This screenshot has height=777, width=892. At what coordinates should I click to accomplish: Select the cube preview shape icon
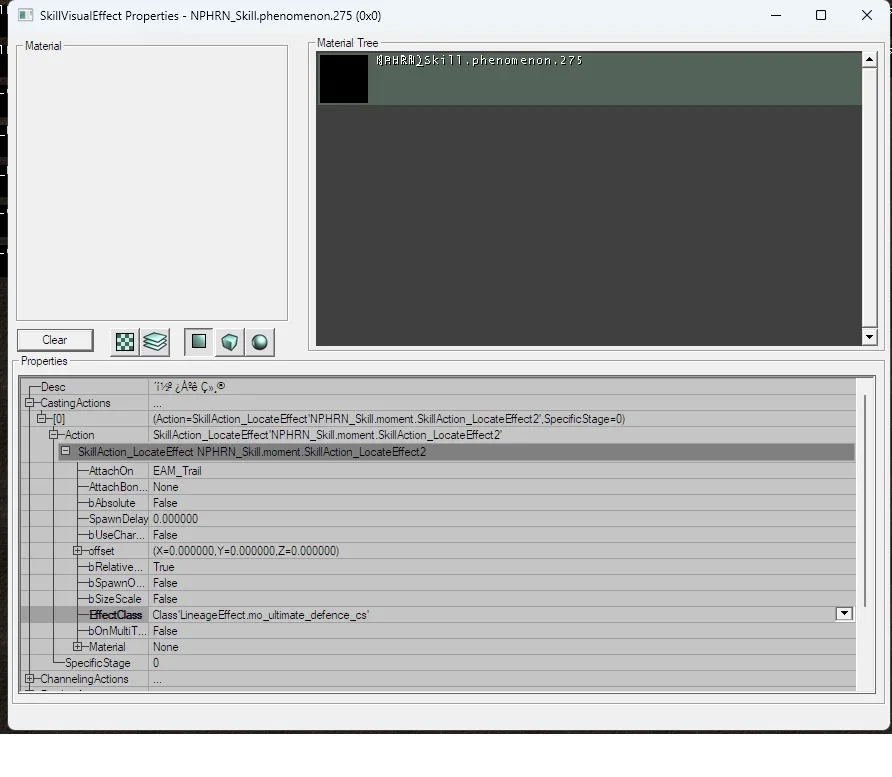tap(229, 342)
